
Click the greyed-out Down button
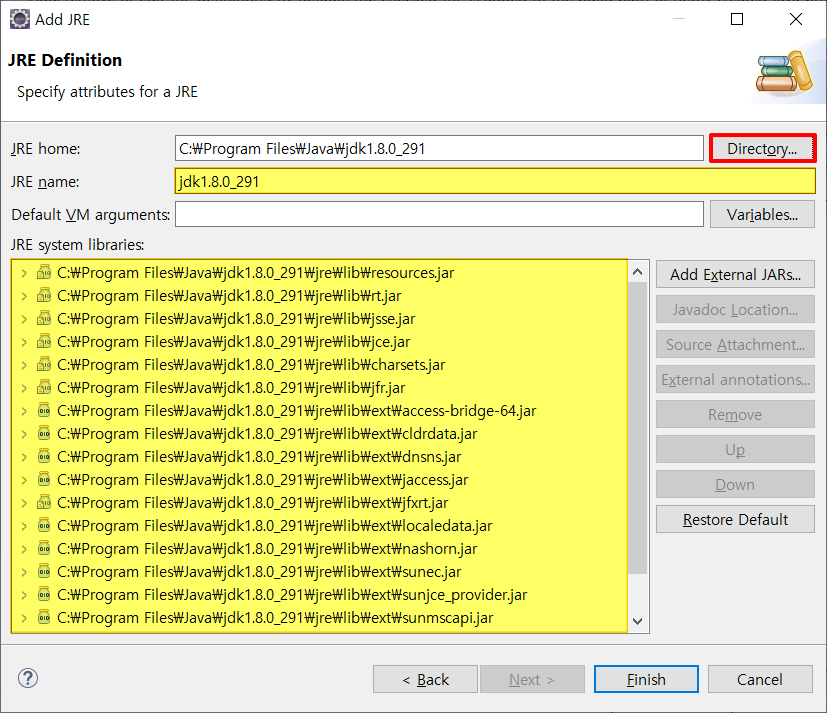click(x=735, y=484)
